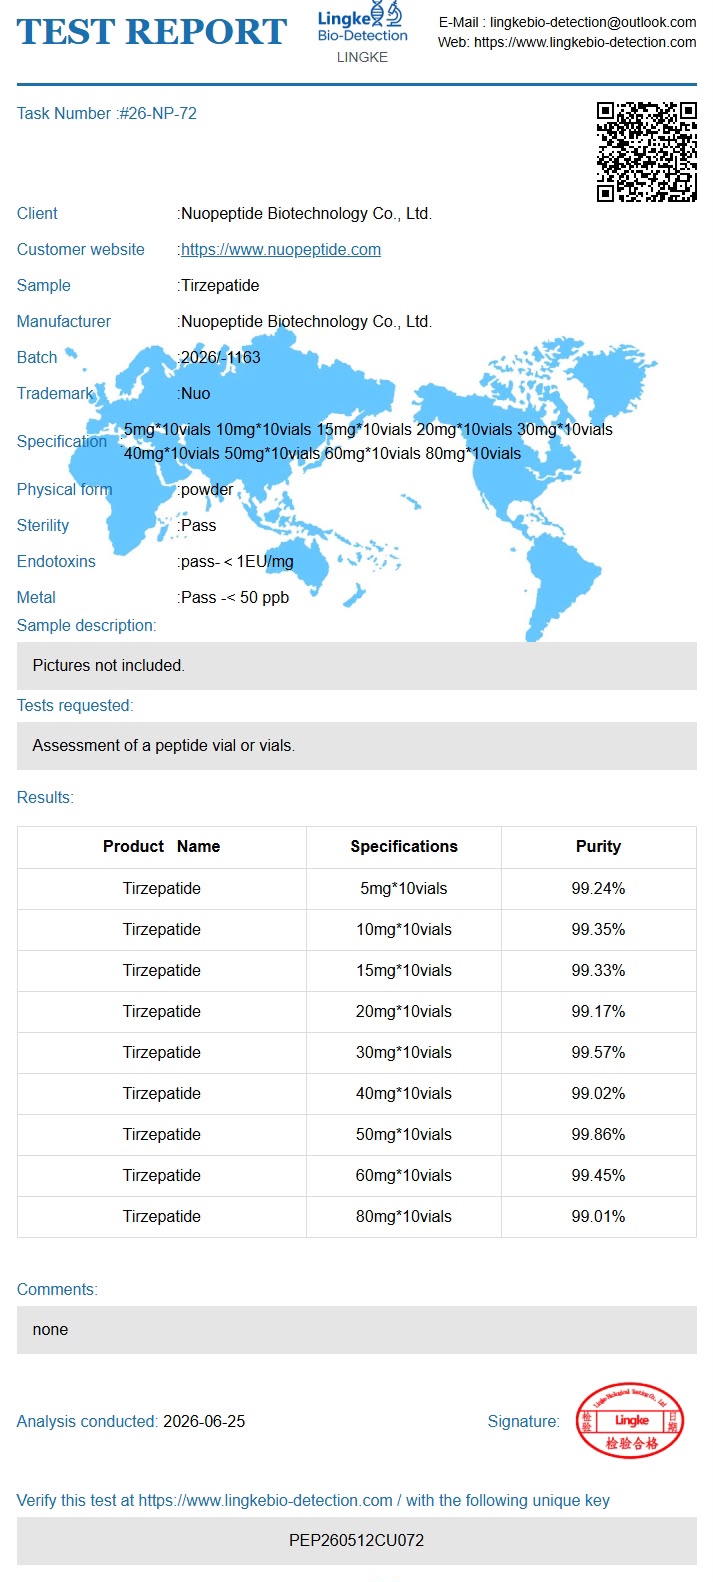Select the unique key PEP260512CU072

coord(357,1540)
